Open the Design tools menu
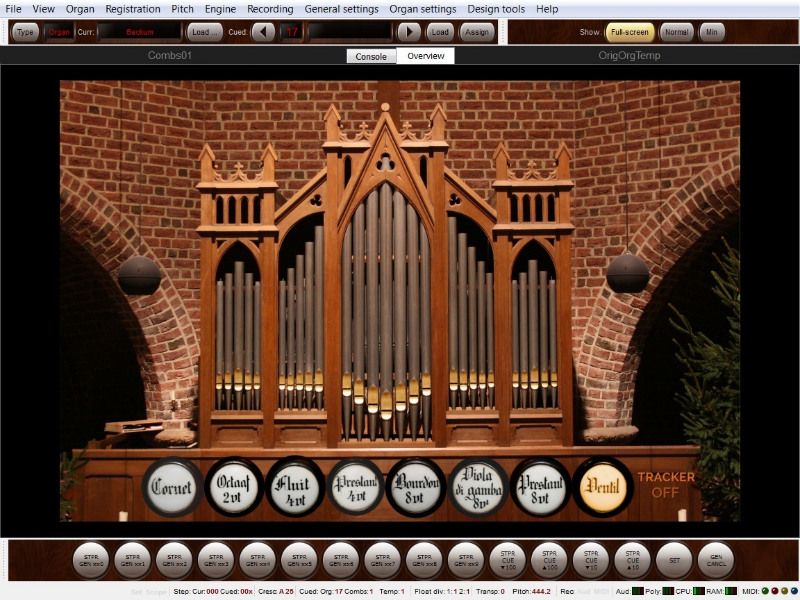 pos(496,9)
